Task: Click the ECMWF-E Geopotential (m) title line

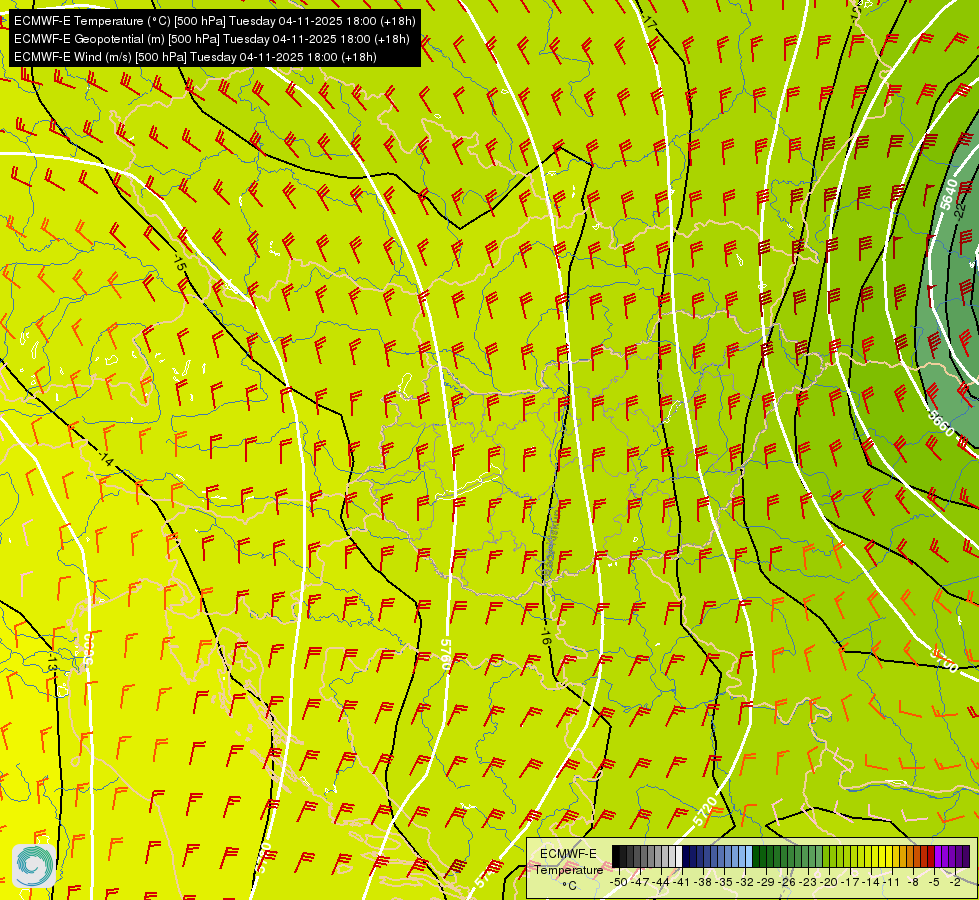Action: tap(212, 39)
